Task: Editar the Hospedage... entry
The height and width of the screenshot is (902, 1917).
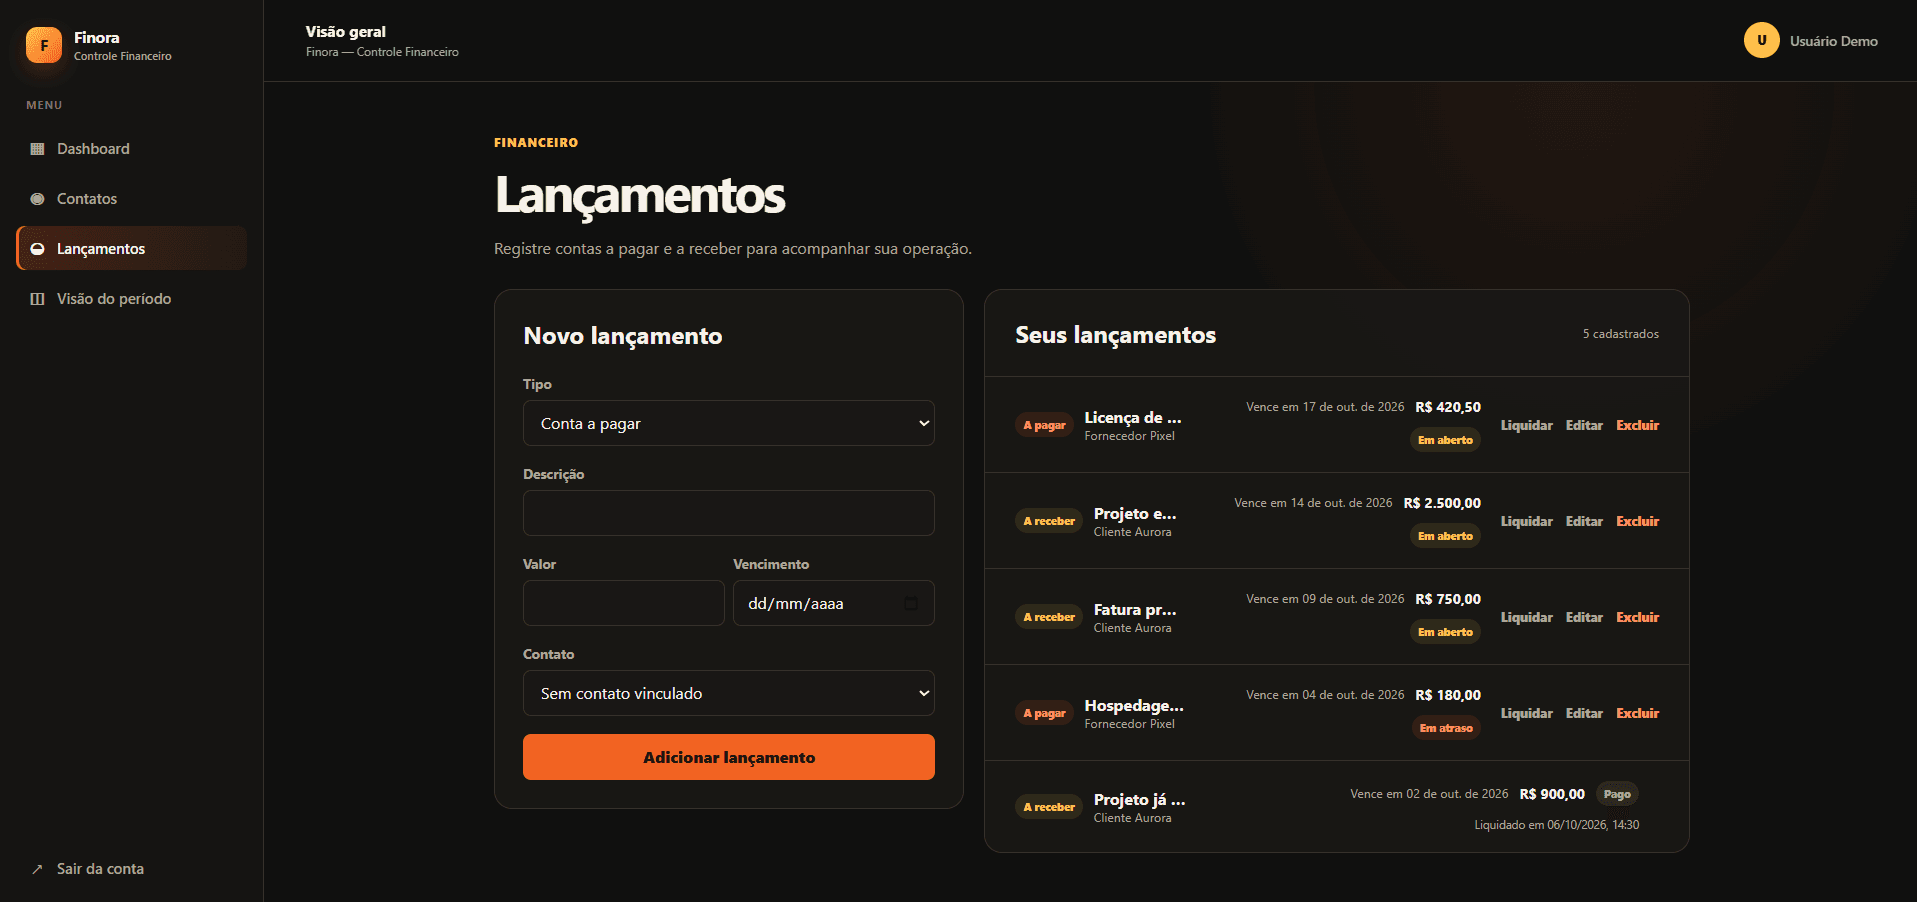Action: [x=1584, y=713]
